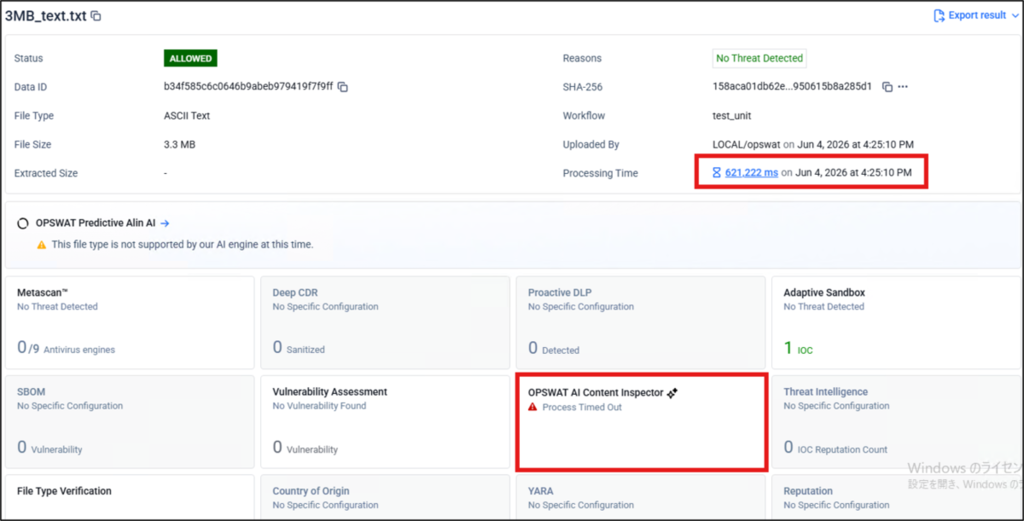Viewport: 1024px width, 521px height.
Task: Copy the file name 3MB_text.txt
Action: click(x=96, y=16)
